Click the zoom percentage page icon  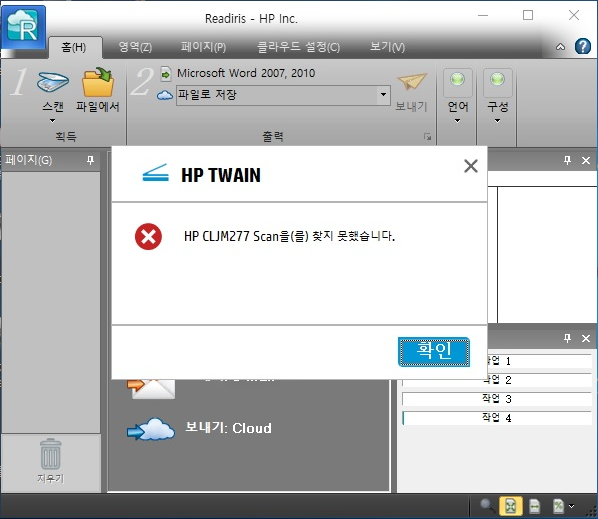point(558,506)
